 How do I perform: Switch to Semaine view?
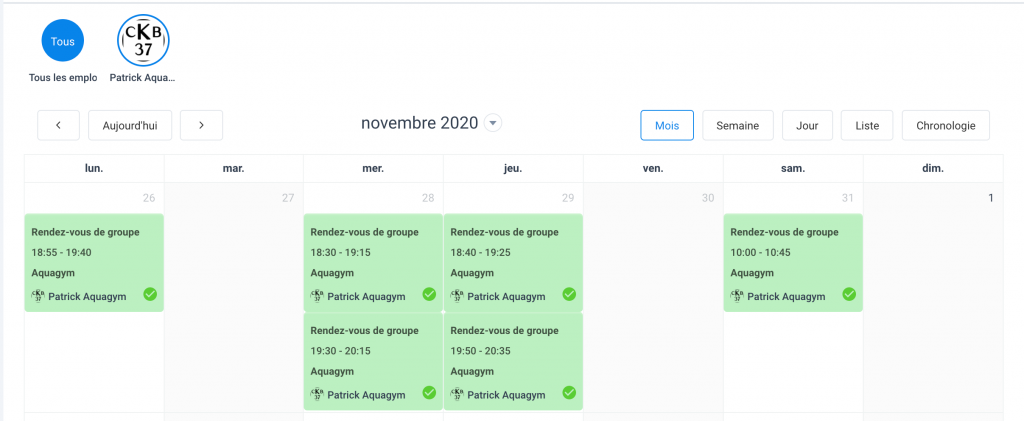coord(737,125)
